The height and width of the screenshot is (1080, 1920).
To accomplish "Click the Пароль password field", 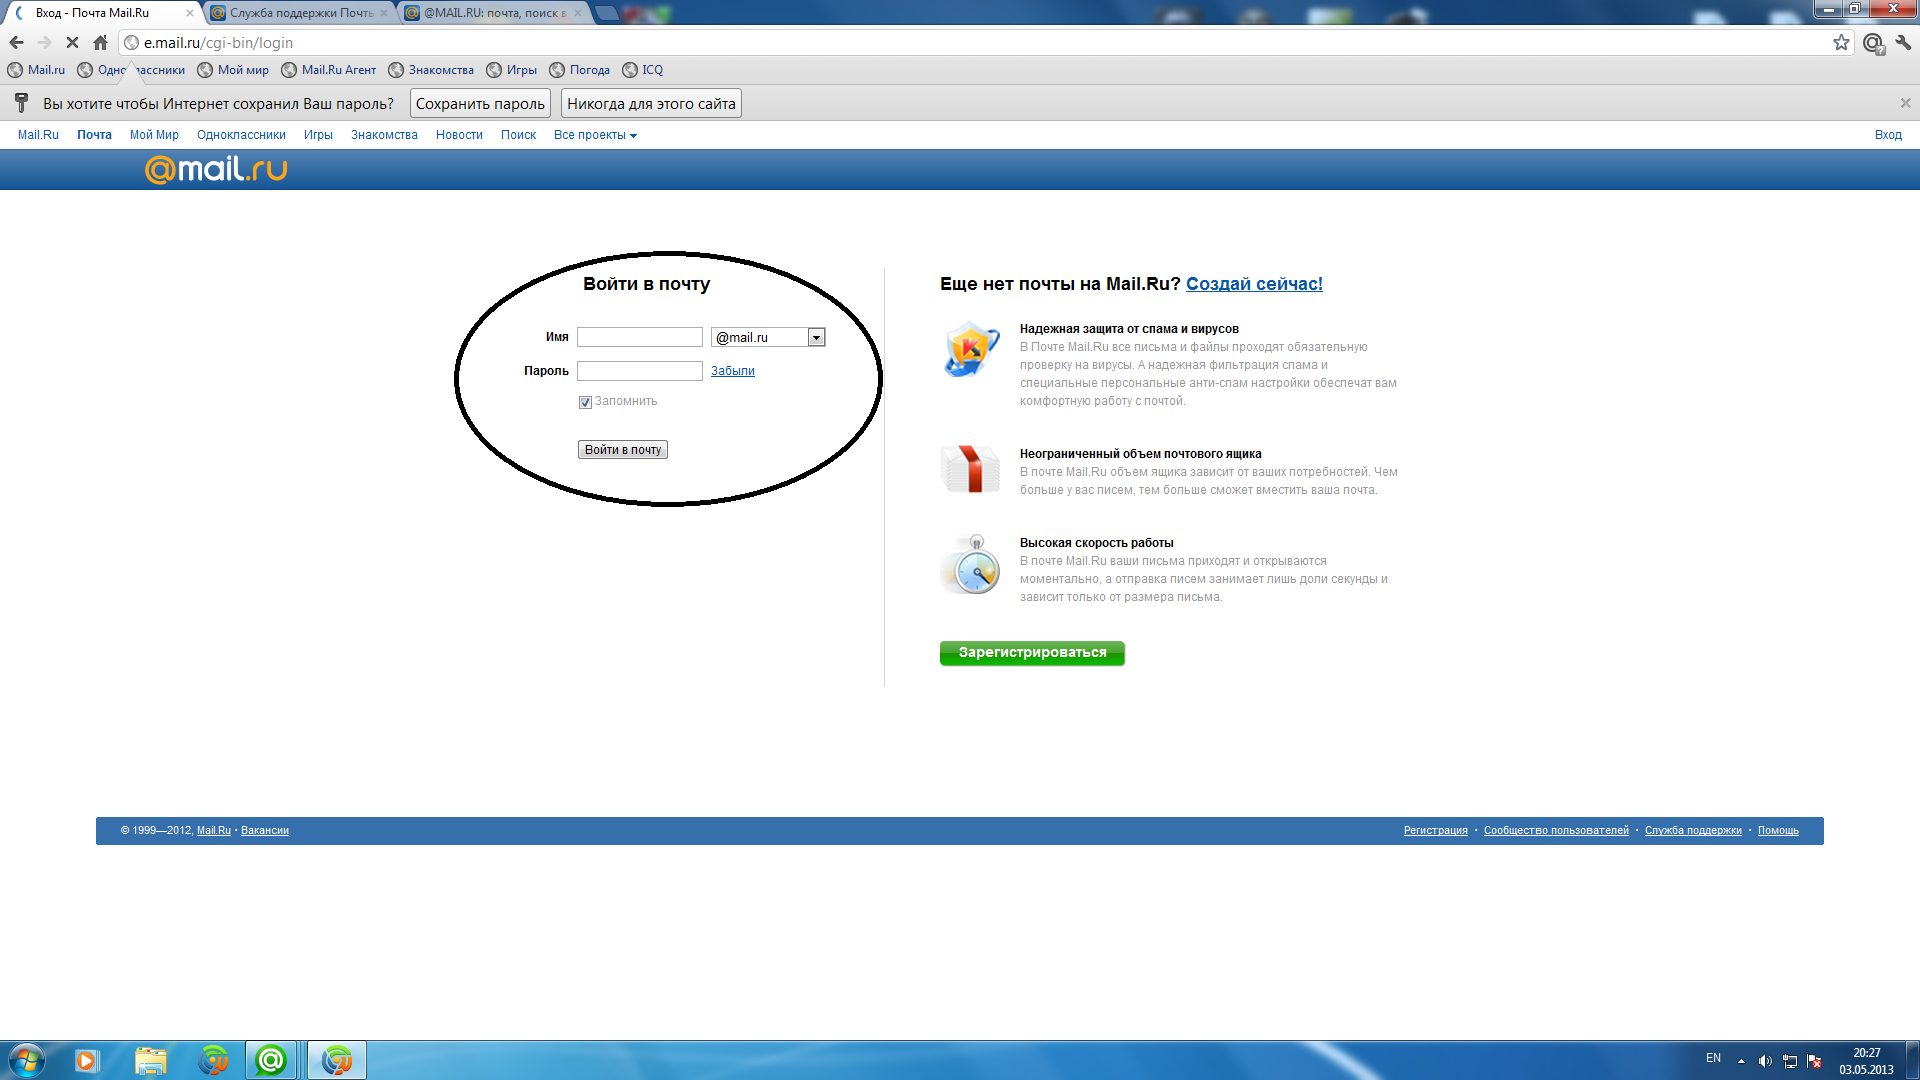I will coord(640,371).
